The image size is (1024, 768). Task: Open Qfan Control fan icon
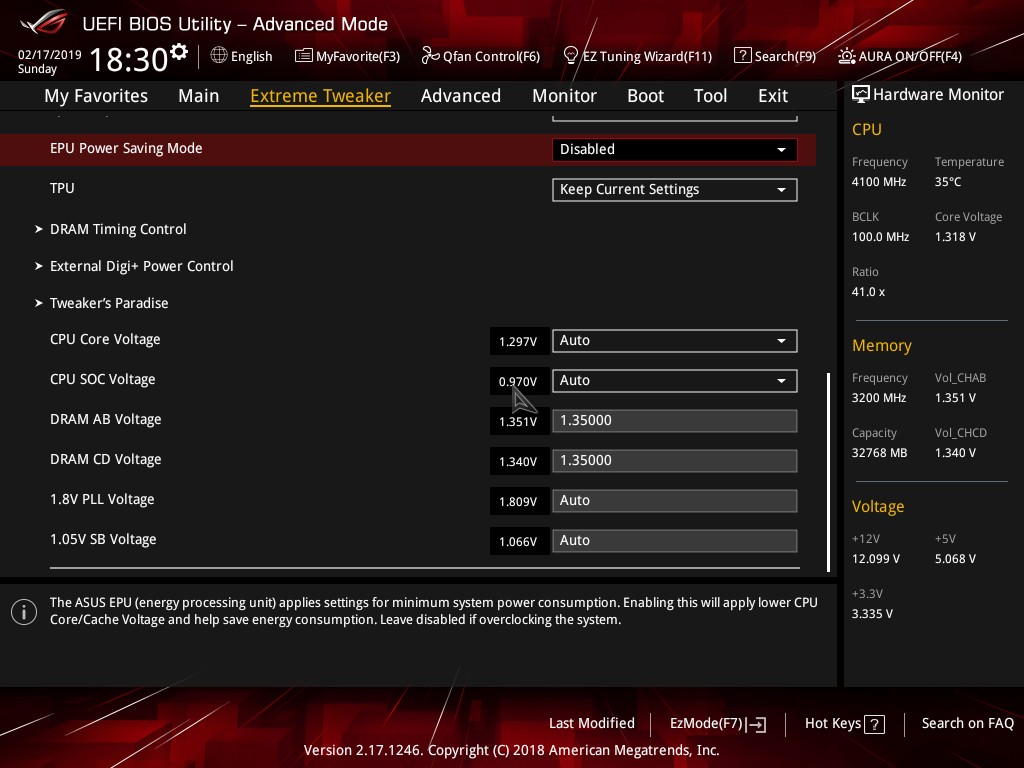click(x=430, y=56)
